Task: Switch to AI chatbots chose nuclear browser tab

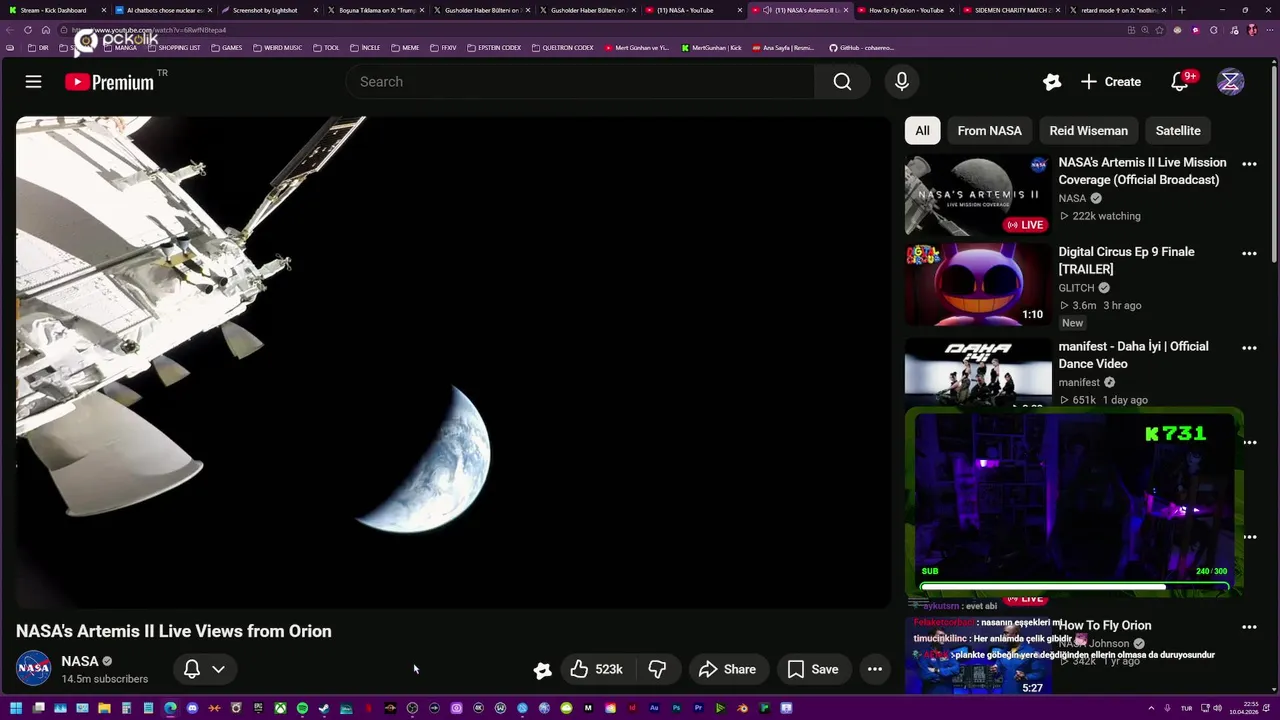Action: click(x=162, y=10)
